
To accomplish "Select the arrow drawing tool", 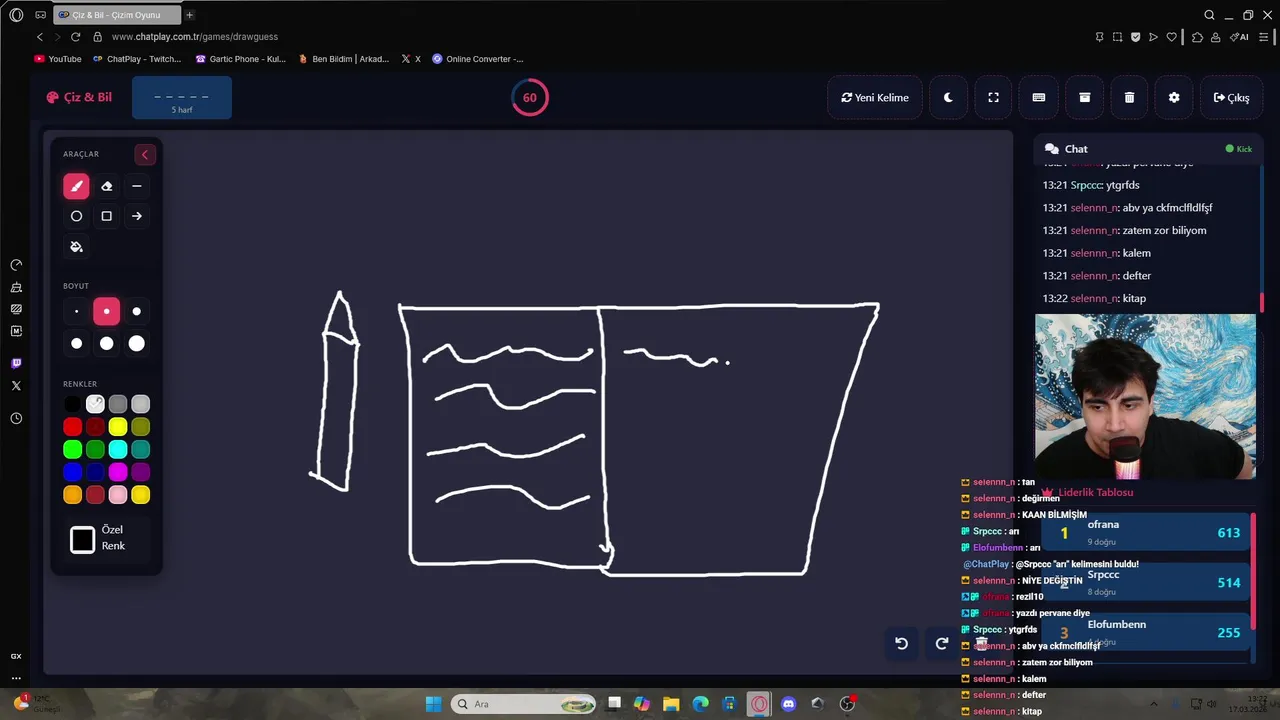I will 137,216.
